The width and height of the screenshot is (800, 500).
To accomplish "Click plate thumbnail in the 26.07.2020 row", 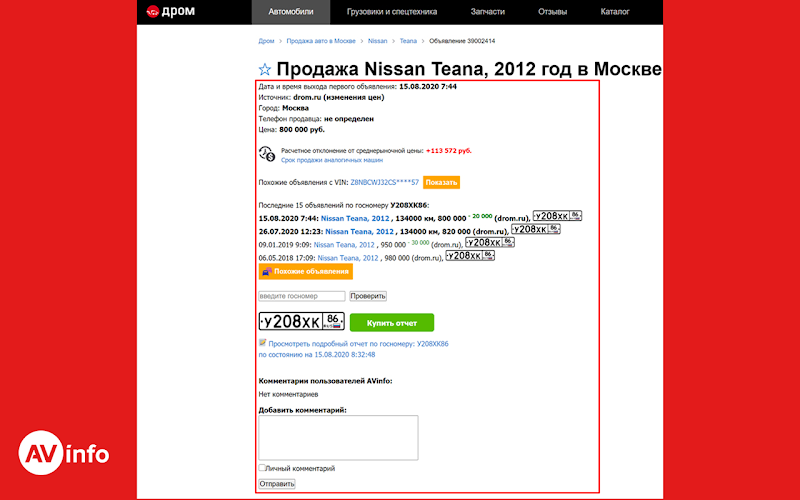I will pyautogui.click(x=536, y=229).
